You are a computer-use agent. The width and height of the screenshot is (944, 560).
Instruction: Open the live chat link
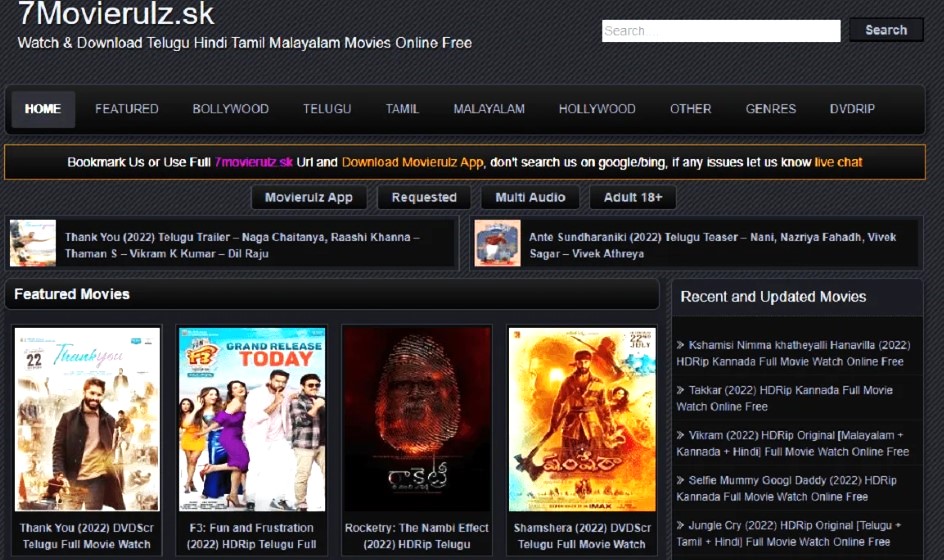pos(838,162)
